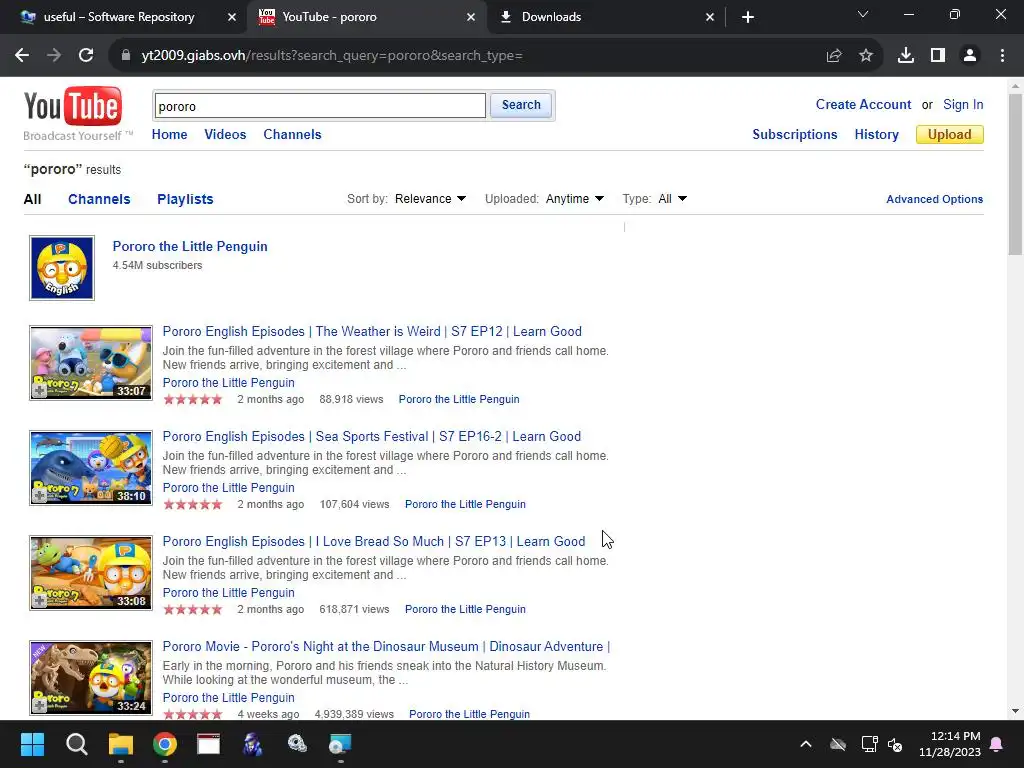
Task: Open Subscriptions
Action: coord(795,135)
